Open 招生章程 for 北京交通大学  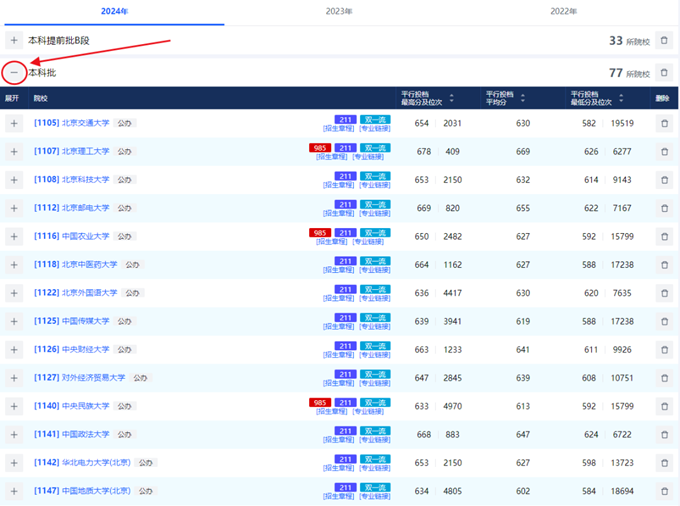pyautogui.click(x=339, y=129)
